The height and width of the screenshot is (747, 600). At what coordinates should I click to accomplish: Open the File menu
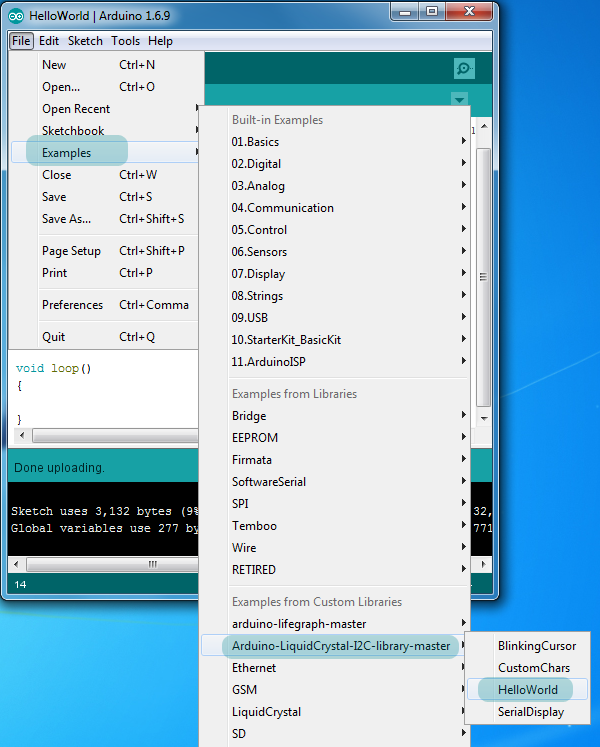click(x=21, y=41)
